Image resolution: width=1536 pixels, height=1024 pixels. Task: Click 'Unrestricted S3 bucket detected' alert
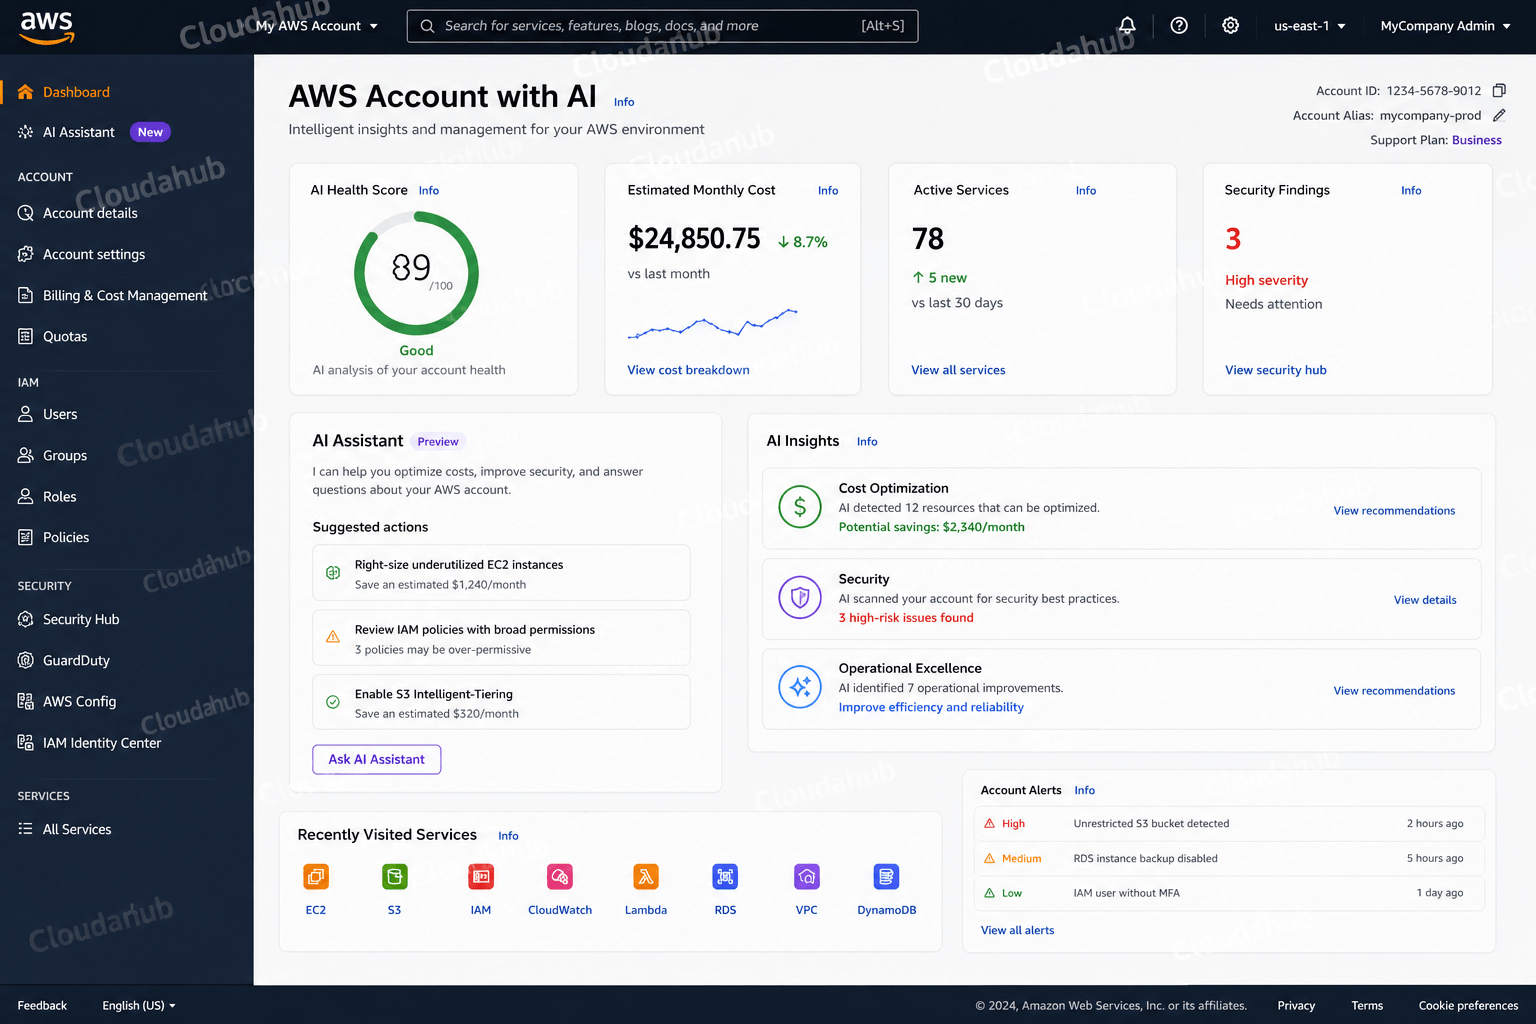coord(1229,824)
